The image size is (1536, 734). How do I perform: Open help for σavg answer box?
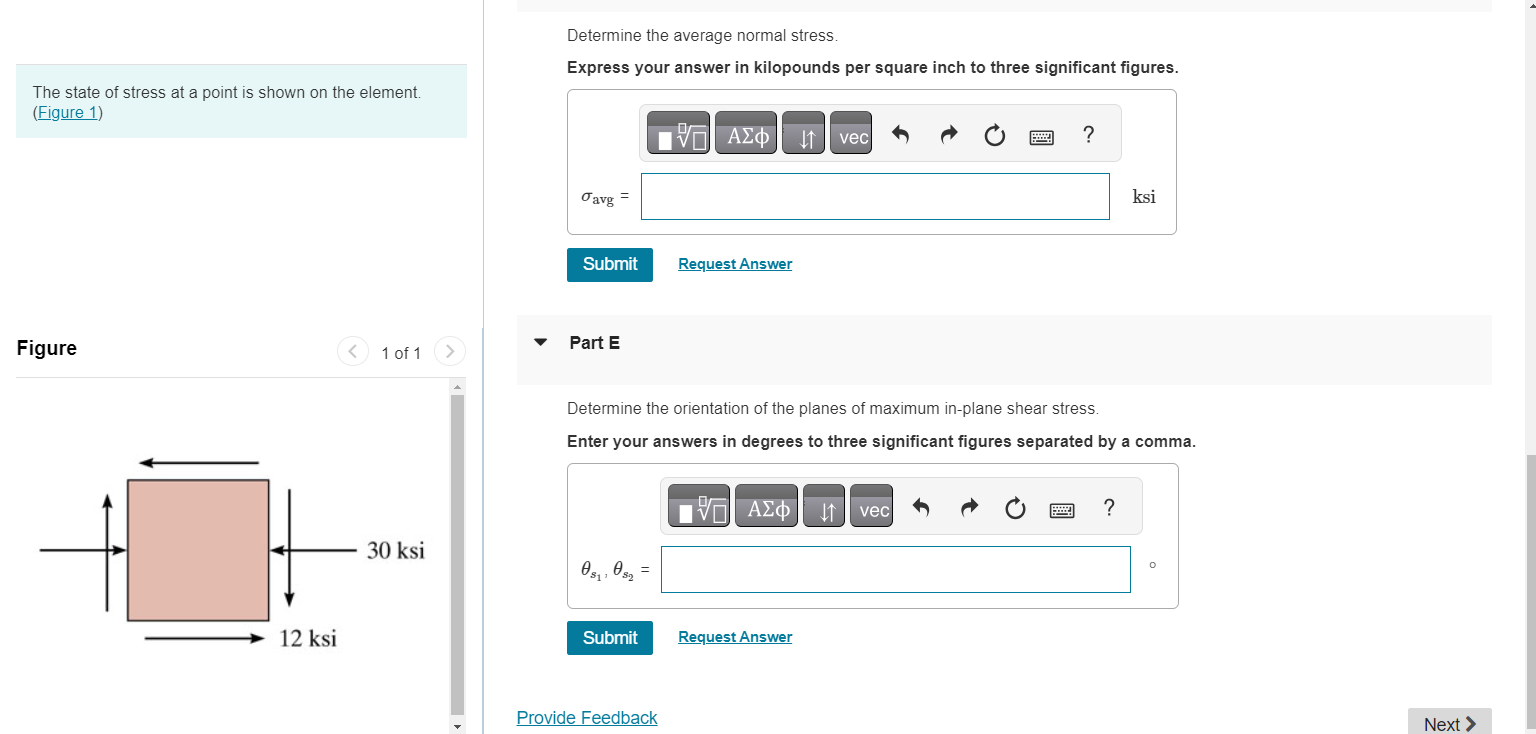pos(1089,133)
